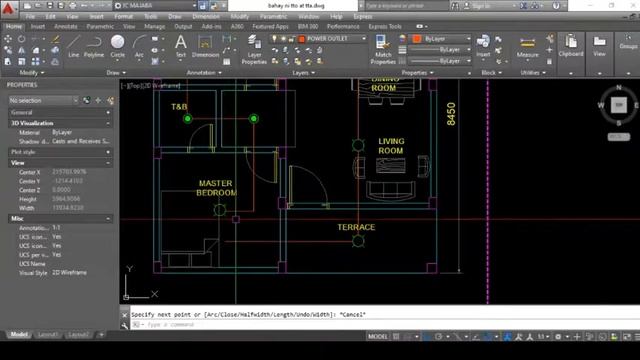Click the layer color swatch beside POWER OUTLET
Image resolution: width=640 pixels, height=360 pixels.
coord(302,39)
